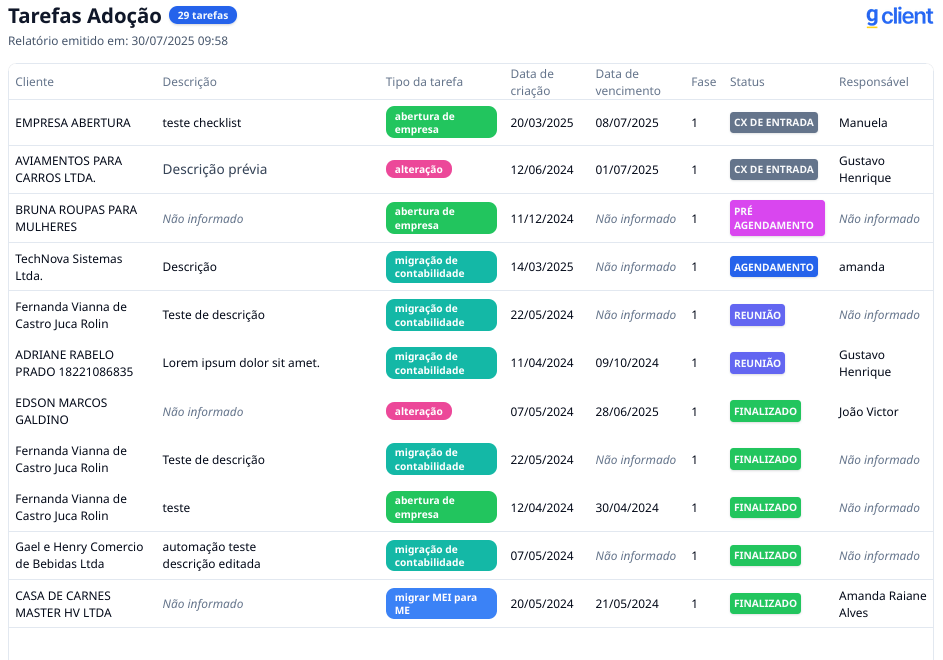Screen dimensions: 943x660
Task: Click the Tipo da tarefa column header
Action: pyautogui.click(x=424, y=82)
